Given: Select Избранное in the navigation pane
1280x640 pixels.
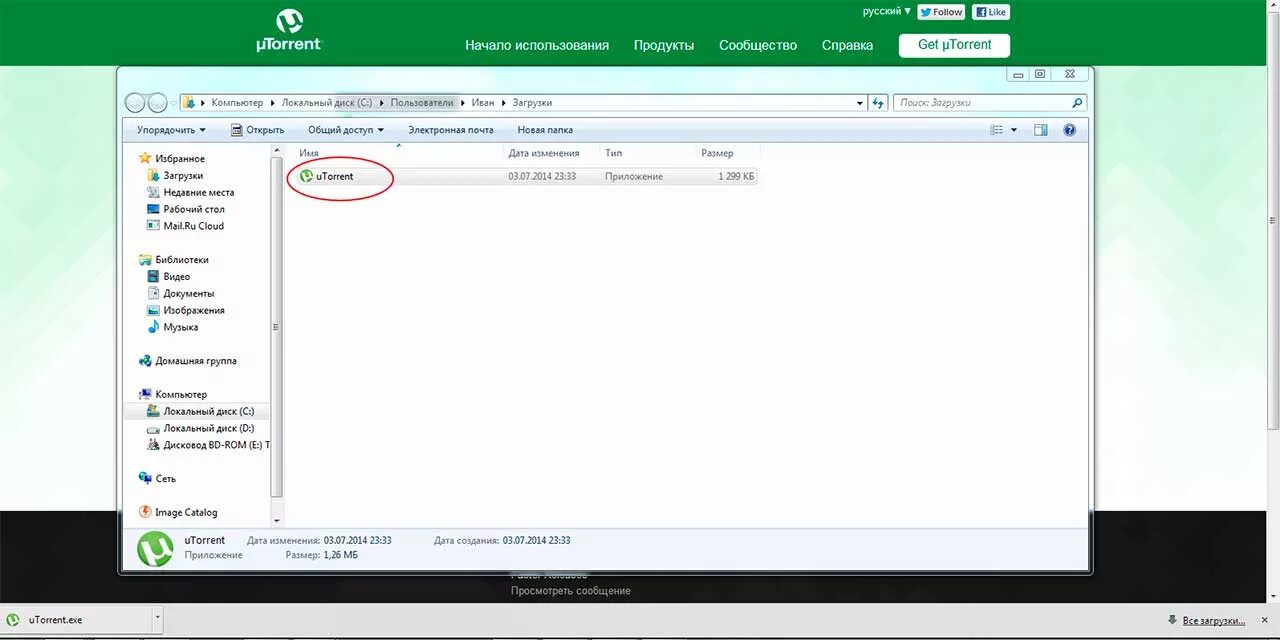Looking at the screenshot, I should (180, 159).
